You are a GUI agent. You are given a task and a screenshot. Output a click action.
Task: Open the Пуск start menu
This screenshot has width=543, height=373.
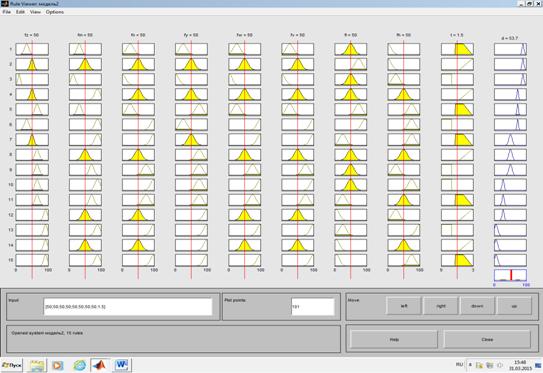coord(12,365)
